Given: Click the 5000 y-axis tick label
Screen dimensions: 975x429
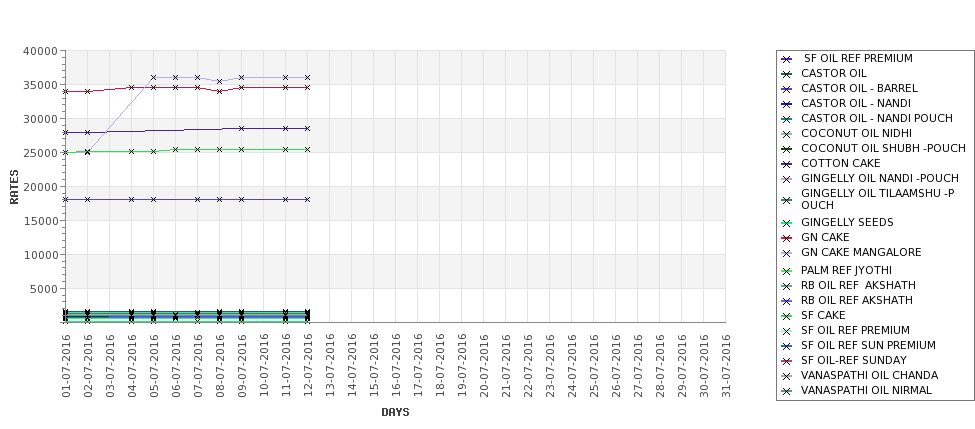Looking at the screenshot, I should [x=44, y=289].
